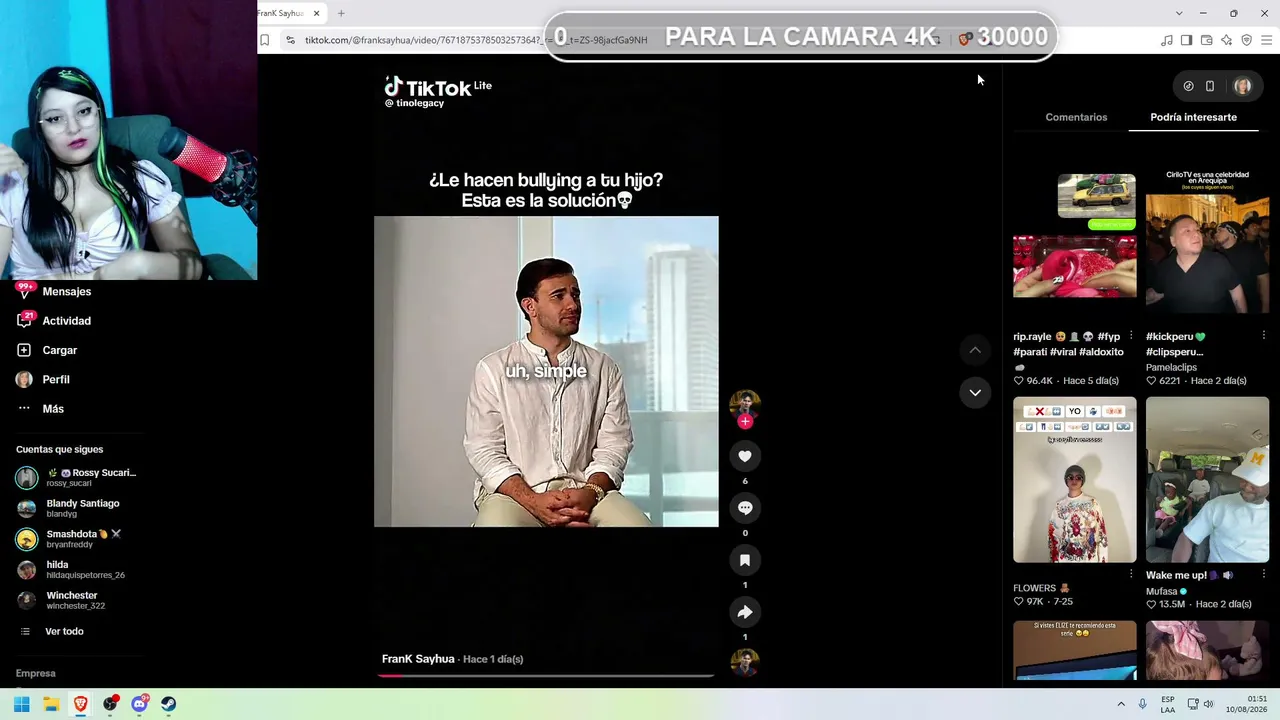Toggle the microphone tray icon

[1142, 704]
